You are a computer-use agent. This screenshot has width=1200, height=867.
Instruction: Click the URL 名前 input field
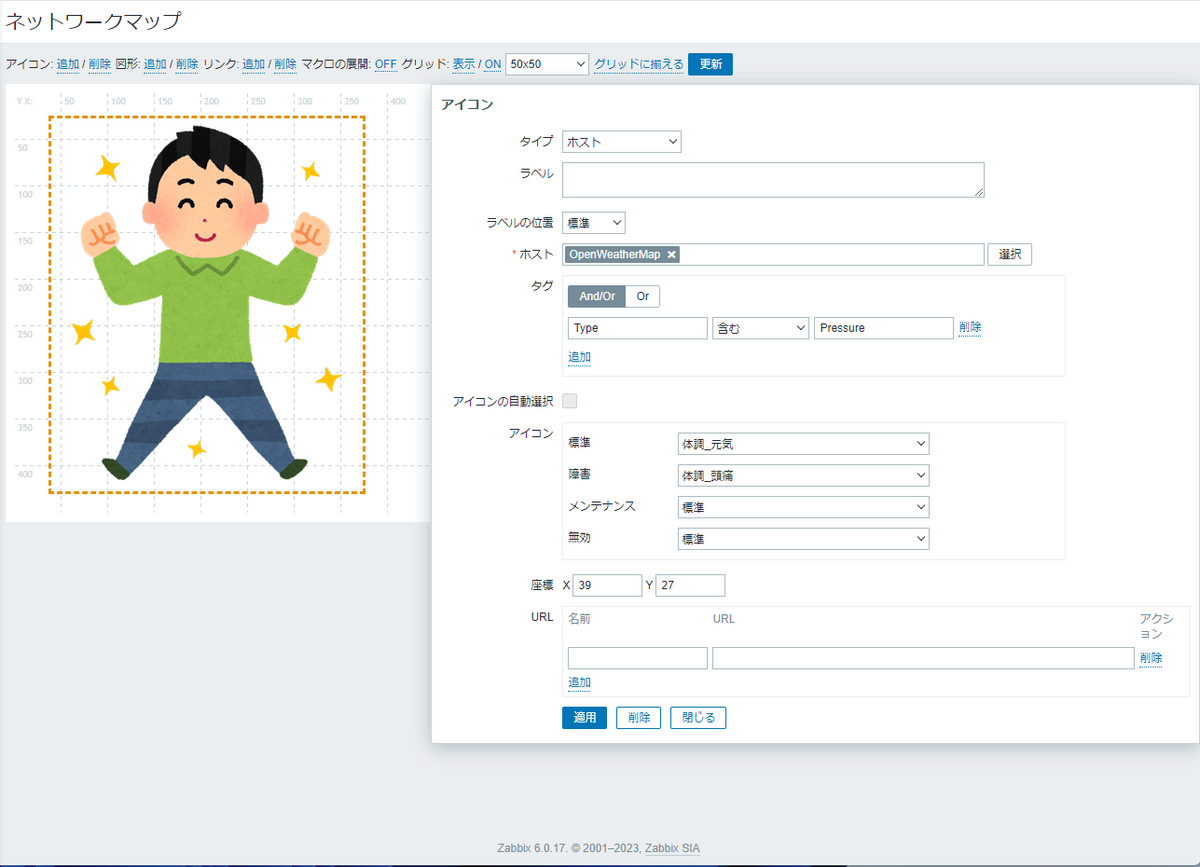tap(637, 658)
